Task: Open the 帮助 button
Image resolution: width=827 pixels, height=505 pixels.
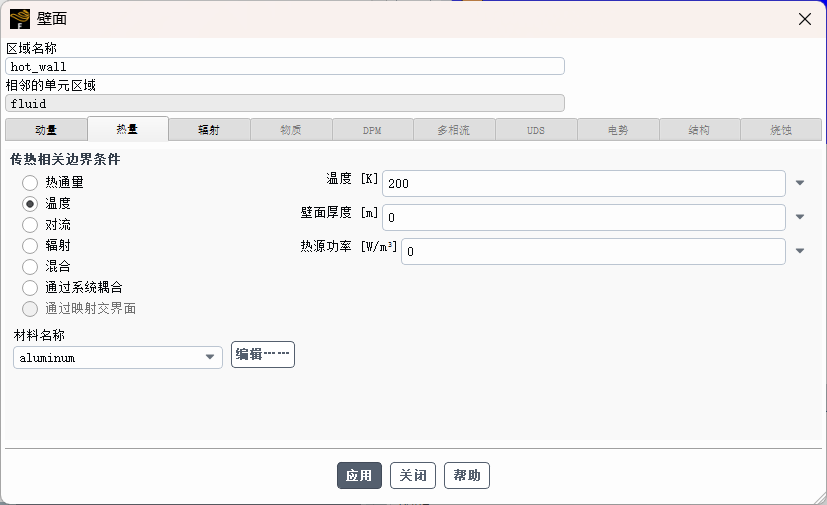Action: pyautogui.click(x=467, y=476)
